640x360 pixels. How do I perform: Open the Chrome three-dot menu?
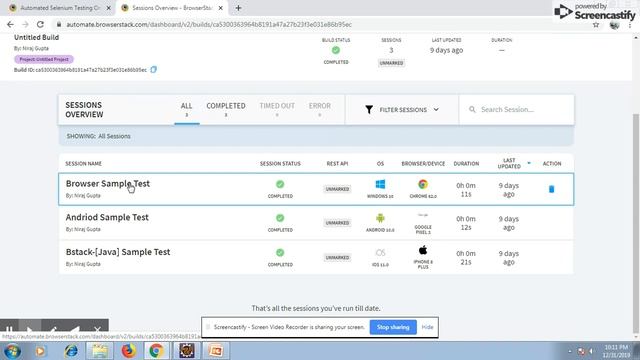(630, 25)
